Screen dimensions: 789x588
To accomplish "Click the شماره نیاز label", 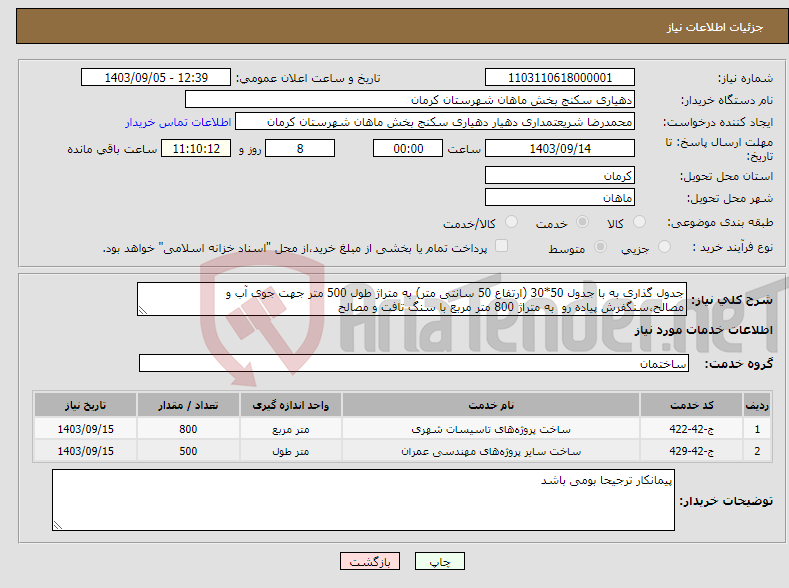I will 745,78.
